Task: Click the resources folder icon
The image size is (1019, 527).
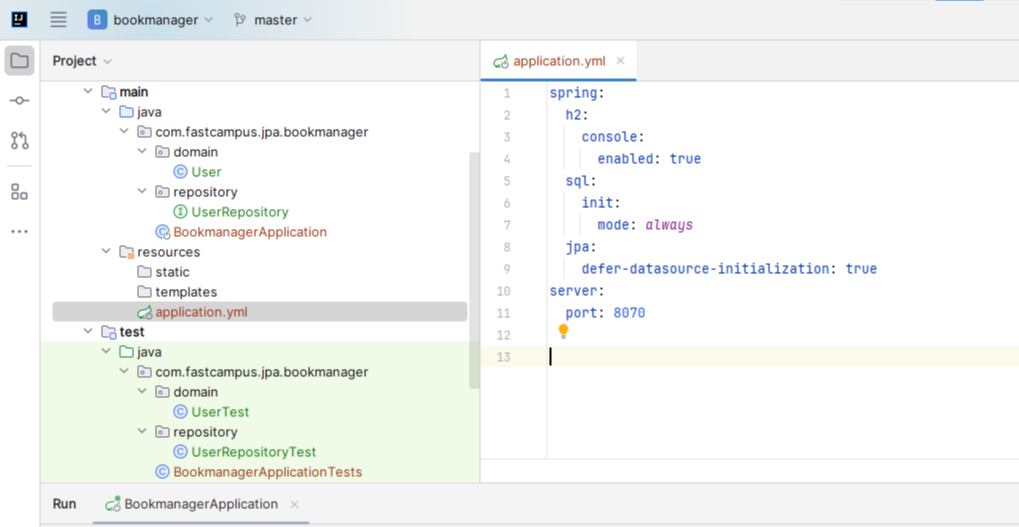Action: [x=127, y=252]
